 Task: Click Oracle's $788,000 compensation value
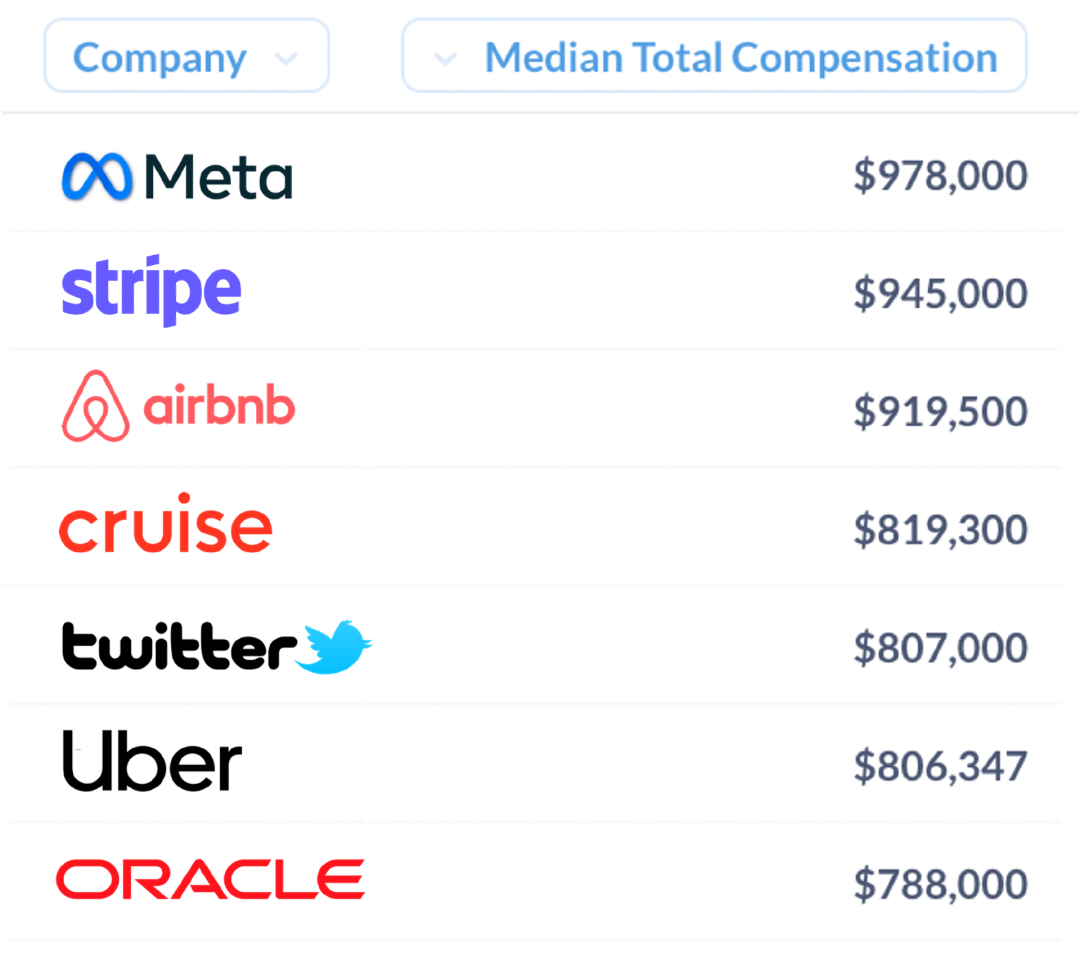tap(940, 884)
